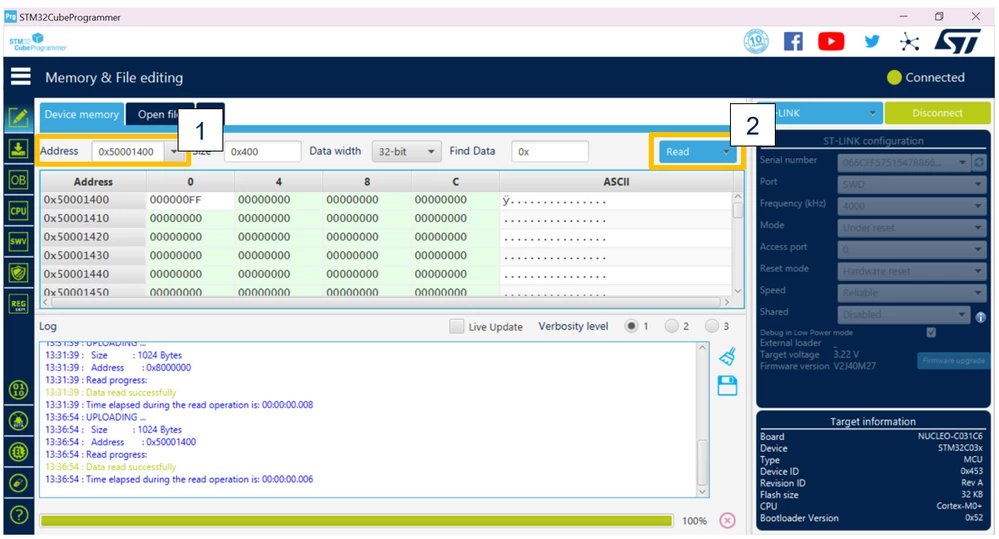Enable the Live Update checkbox

point(456,326)
